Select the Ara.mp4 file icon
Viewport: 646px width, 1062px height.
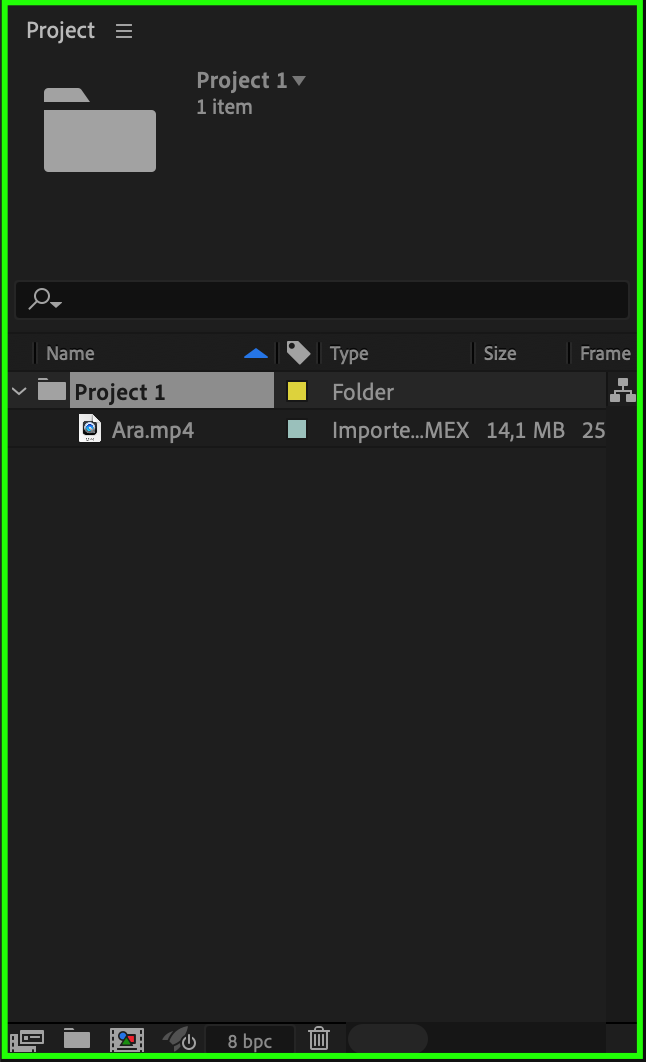pyautogui.click(x=90, y=429)
